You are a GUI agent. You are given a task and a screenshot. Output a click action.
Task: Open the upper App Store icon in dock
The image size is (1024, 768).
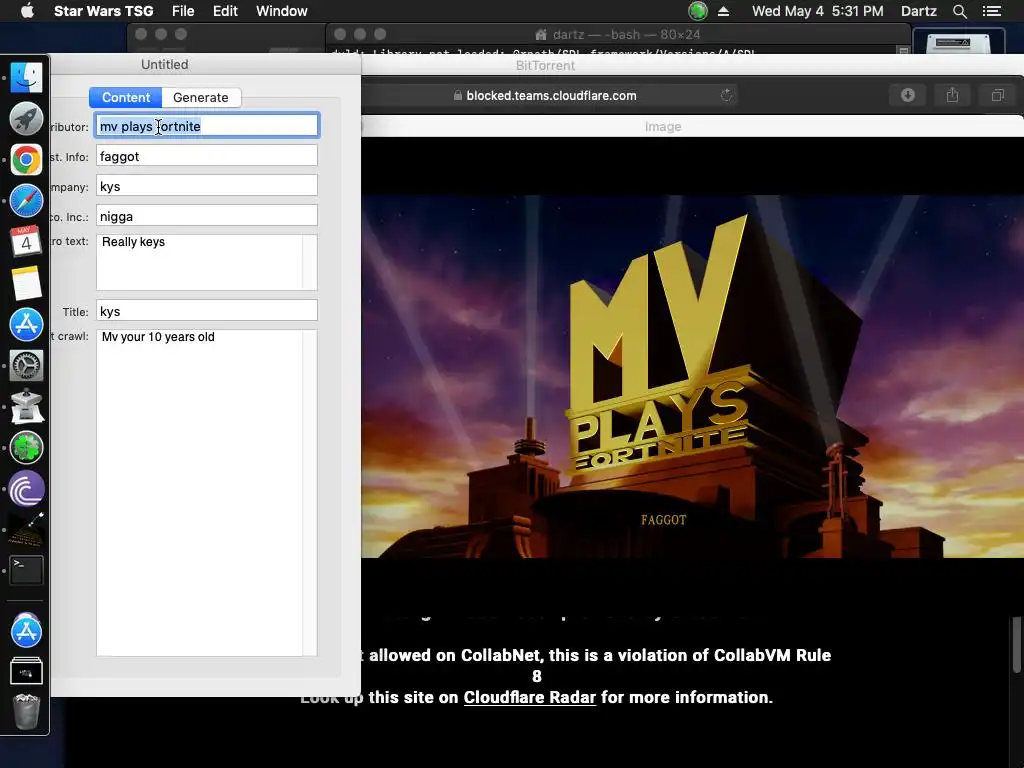pos(26,325)
